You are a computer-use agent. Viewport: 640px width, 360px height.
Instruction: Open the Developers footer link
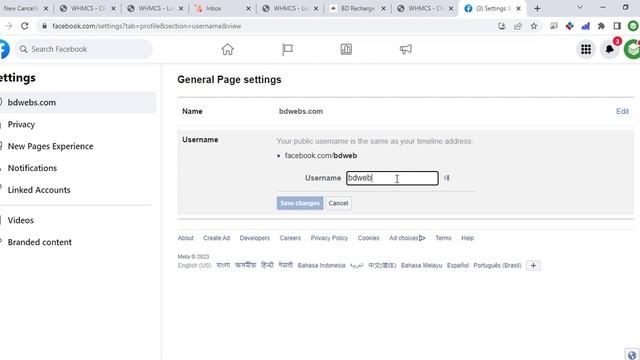[x=255, y=238]
